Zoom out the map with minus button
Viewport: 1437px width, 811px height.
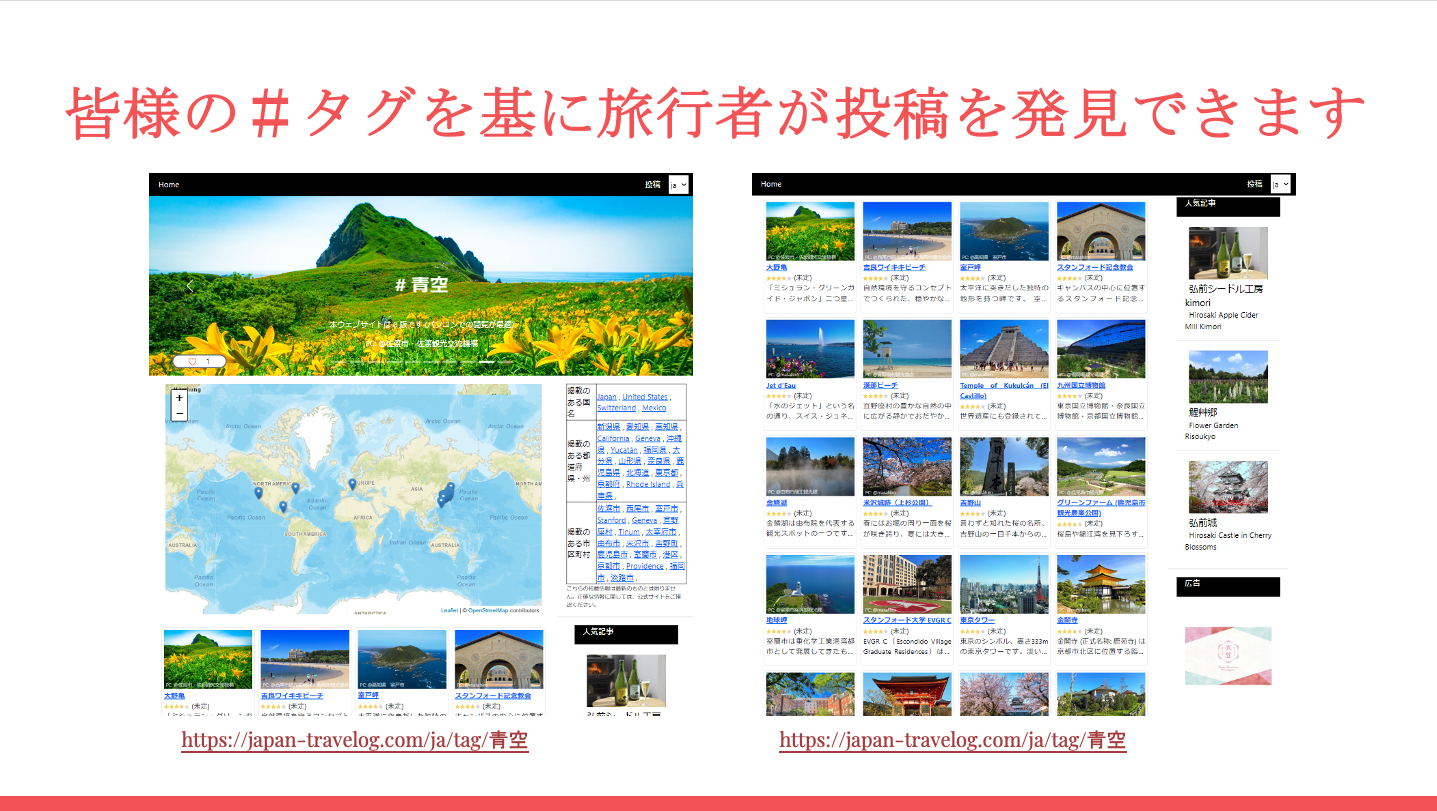[x=179, y=413]
